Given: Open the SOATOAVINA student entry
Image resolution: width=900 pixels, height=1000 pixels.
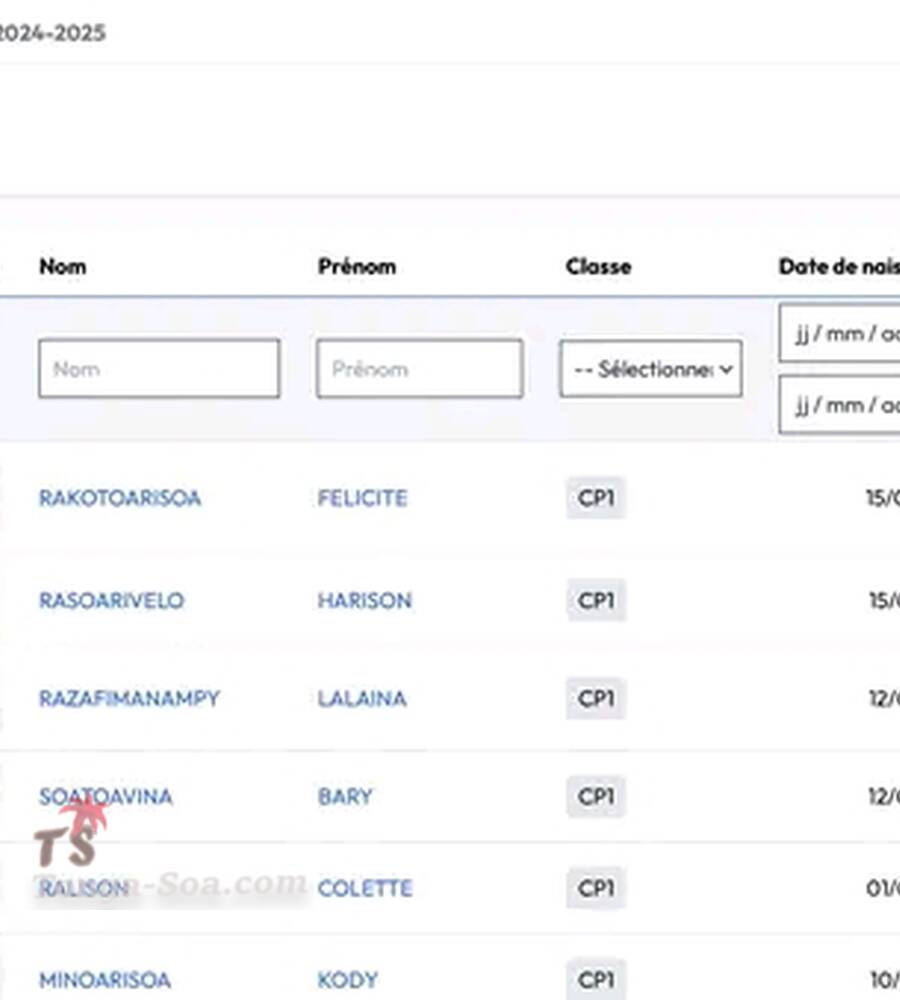Looking at the screenshot, I should (x=105, y=797).
